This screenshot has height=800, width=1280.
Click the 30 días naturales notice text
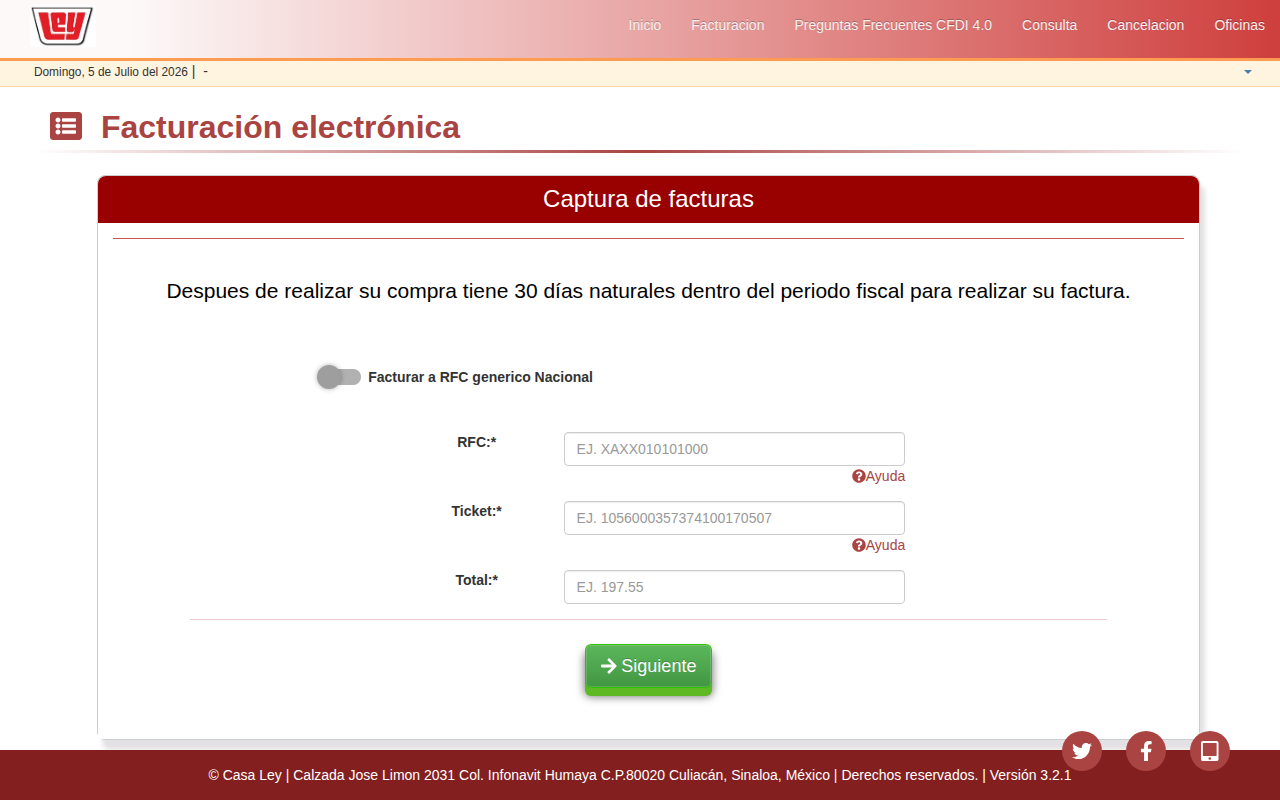coord(648,292)
